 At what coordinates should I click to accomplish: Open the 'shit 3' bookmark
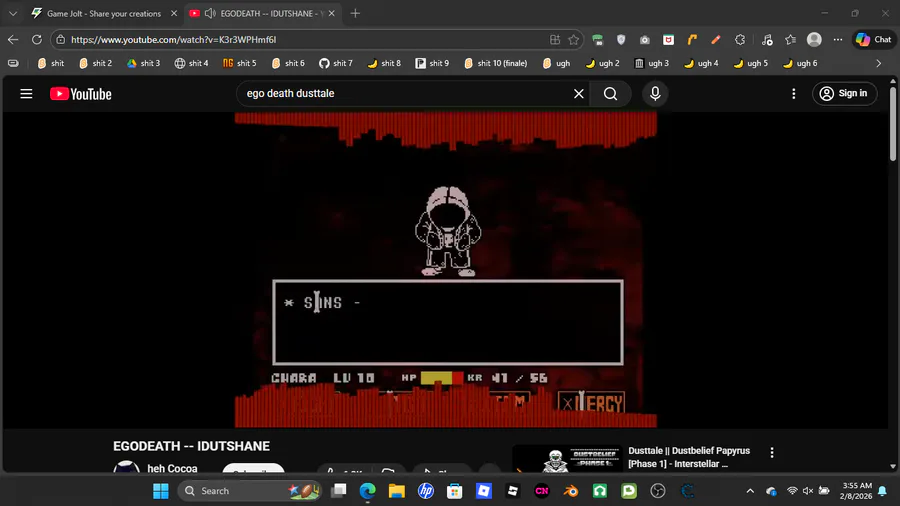[x=143, y=63]
